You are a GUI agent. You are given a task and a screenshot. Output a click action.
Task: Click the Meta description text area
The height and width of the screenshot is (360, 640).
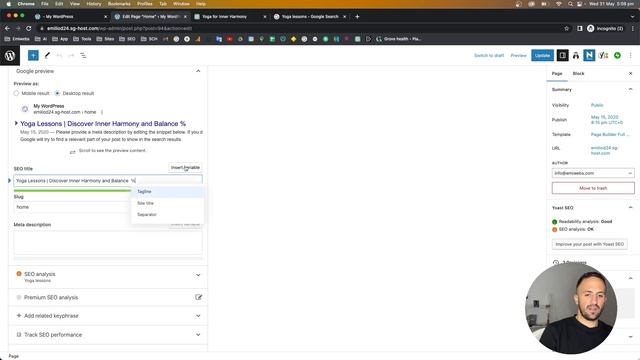tap(108, 242)
